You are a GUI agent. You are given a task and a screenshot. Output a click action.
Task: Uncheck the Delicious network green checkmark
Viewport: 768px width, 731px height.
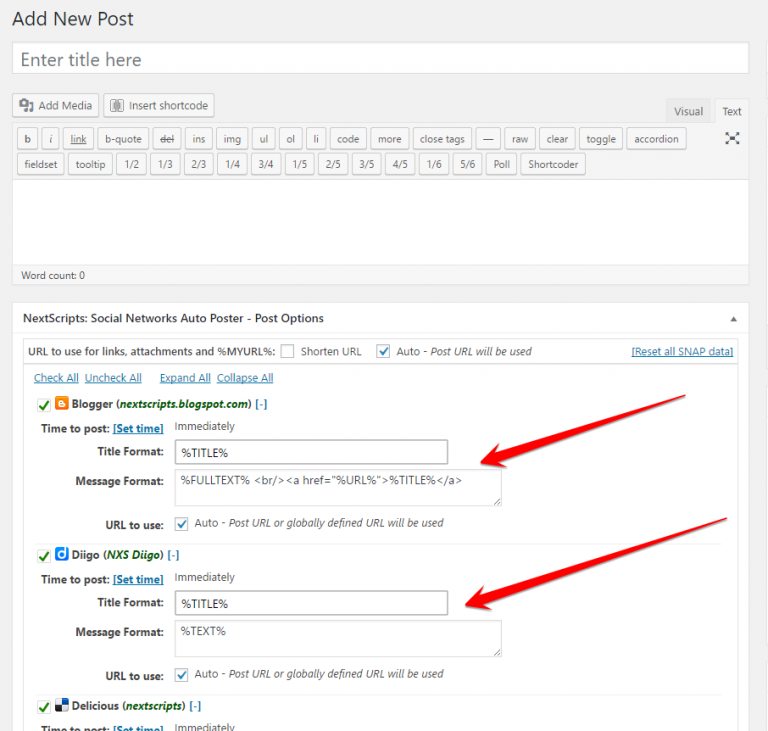click(x=44, y=707)
